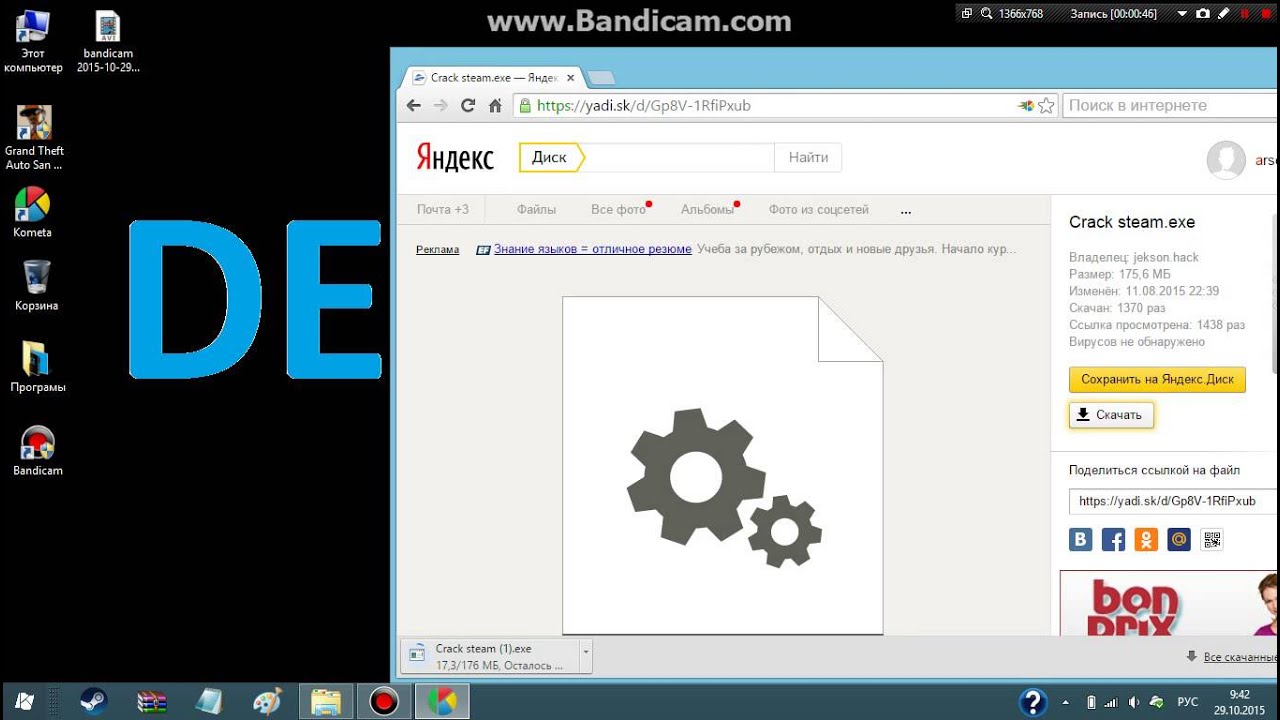Stop recording with the Bandicam red circle

pyautogui.click(x=1264, y=14)
